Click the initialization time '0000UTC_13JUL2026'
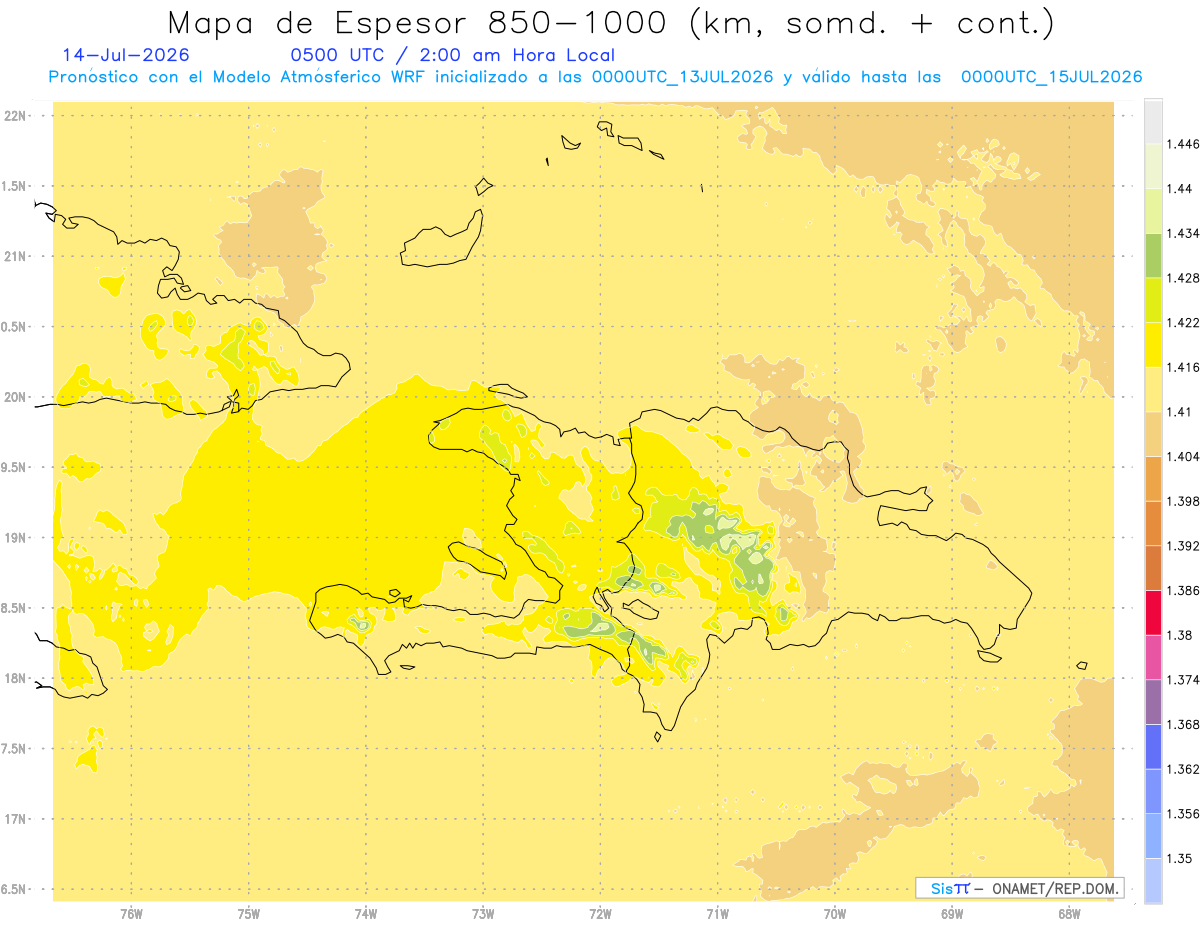Viewport: 1200px width, 927px height. [682, 77]
